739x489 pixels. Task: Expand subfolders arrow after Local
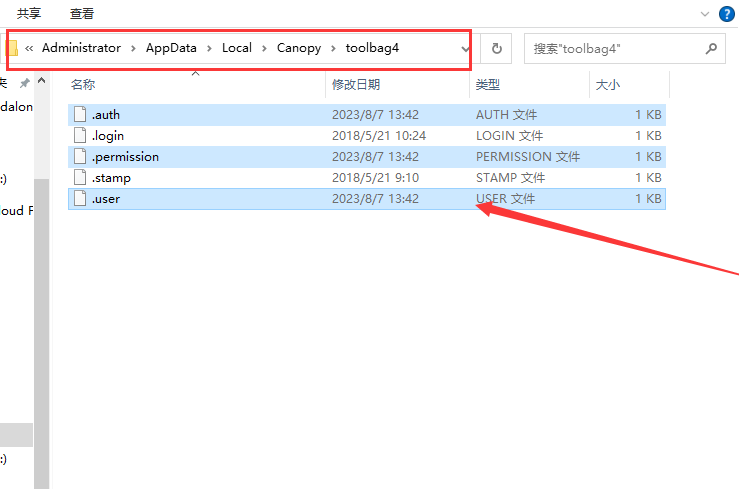[x=264, y=49]
